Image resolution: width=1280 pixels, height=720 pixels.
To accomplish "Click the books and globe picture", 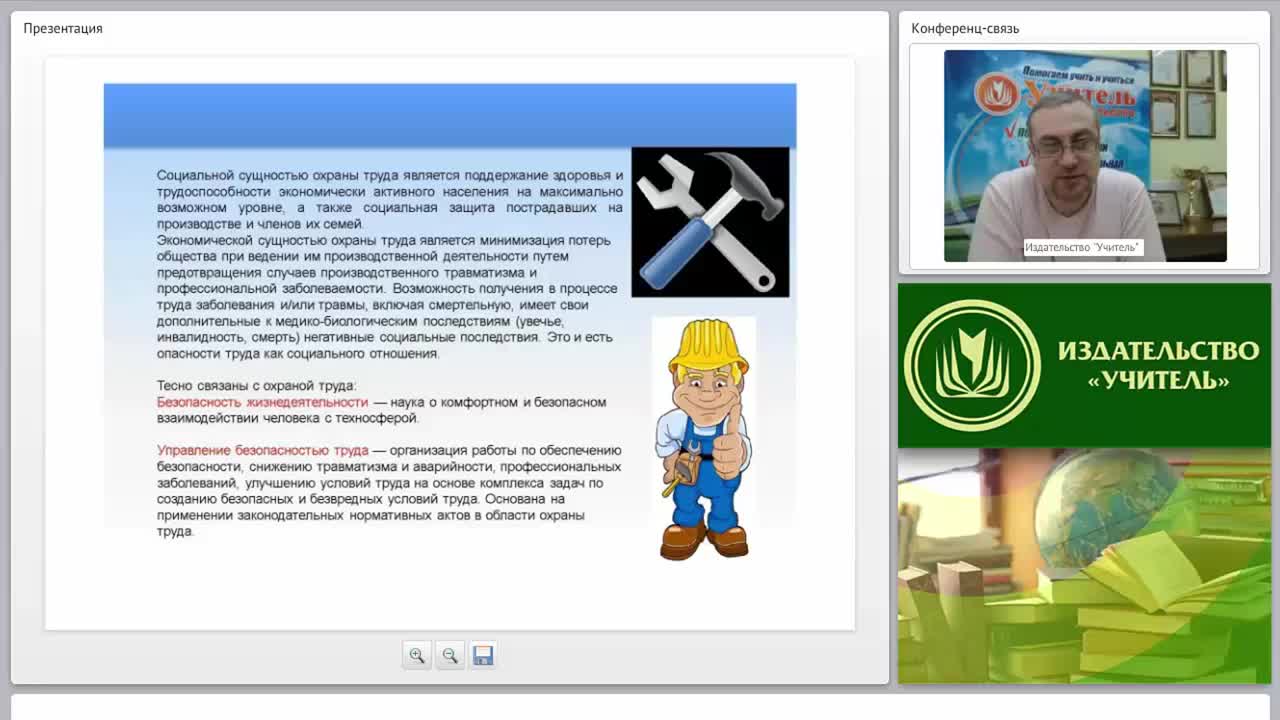I will click(x=1084, y=566).
